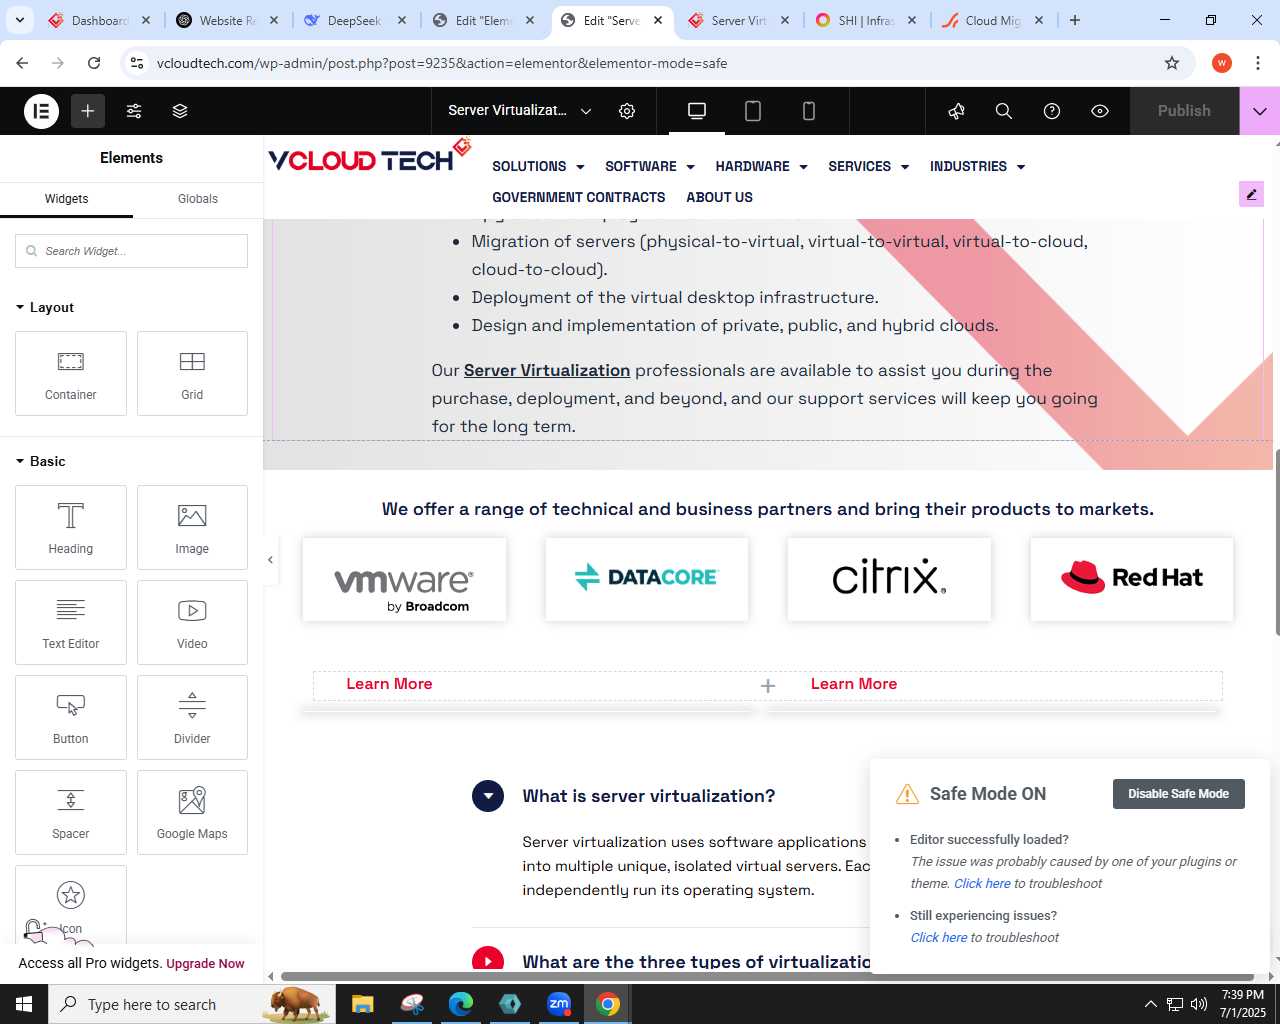1280x1024 pixels.
Task: Collapse the Elements panel arrow
Action: tap(270, 560)
